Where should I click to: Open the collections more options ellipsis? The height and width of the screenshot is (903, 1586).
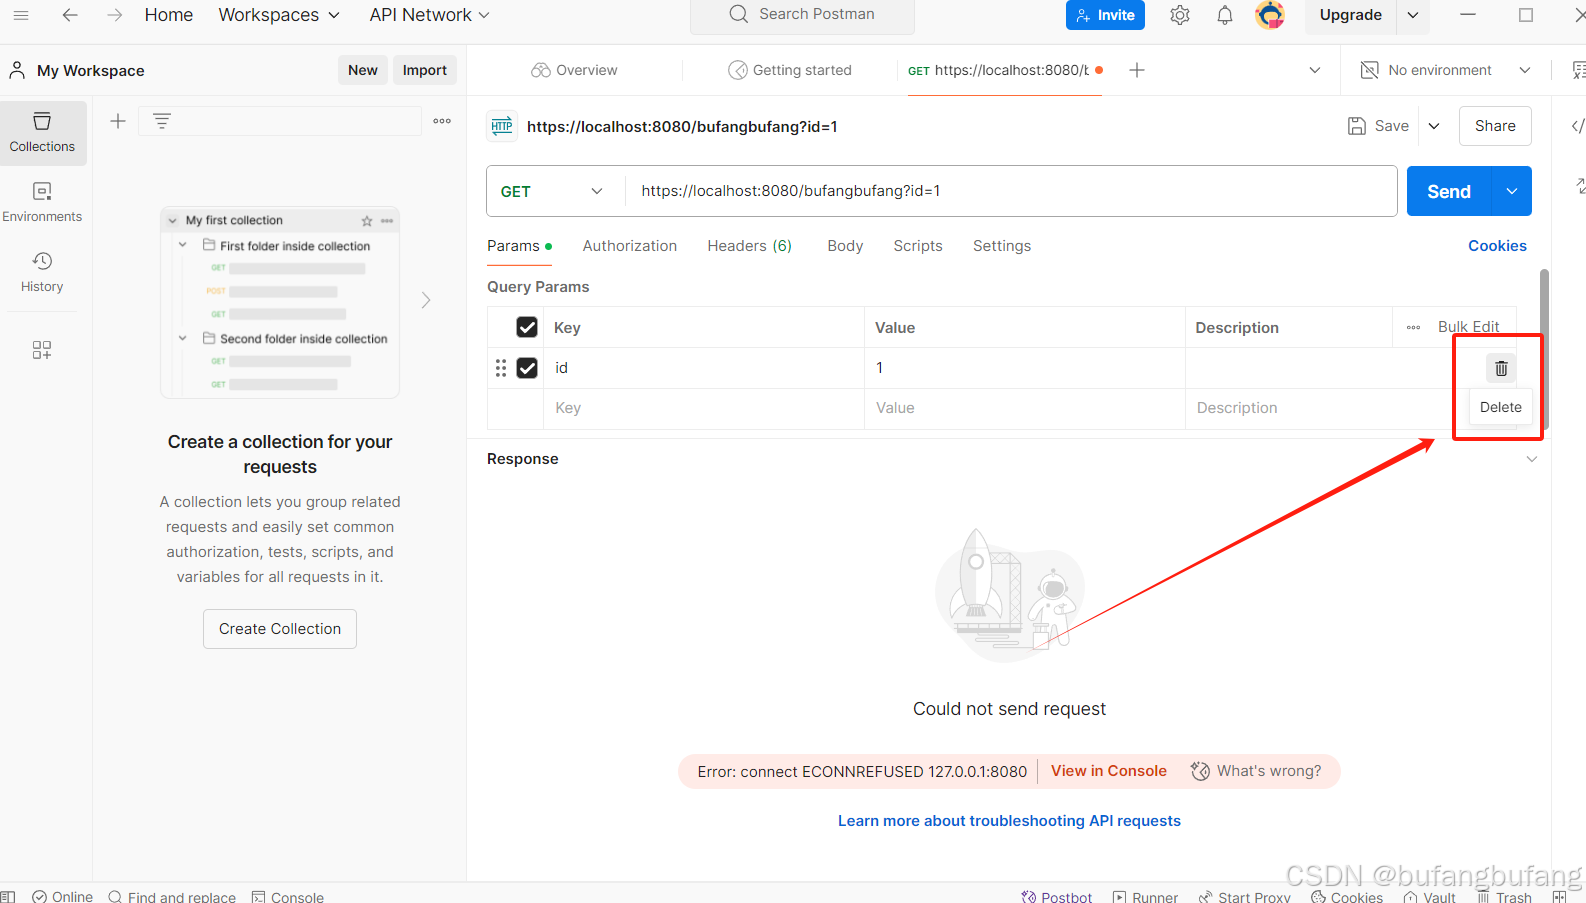pos(442,121)
